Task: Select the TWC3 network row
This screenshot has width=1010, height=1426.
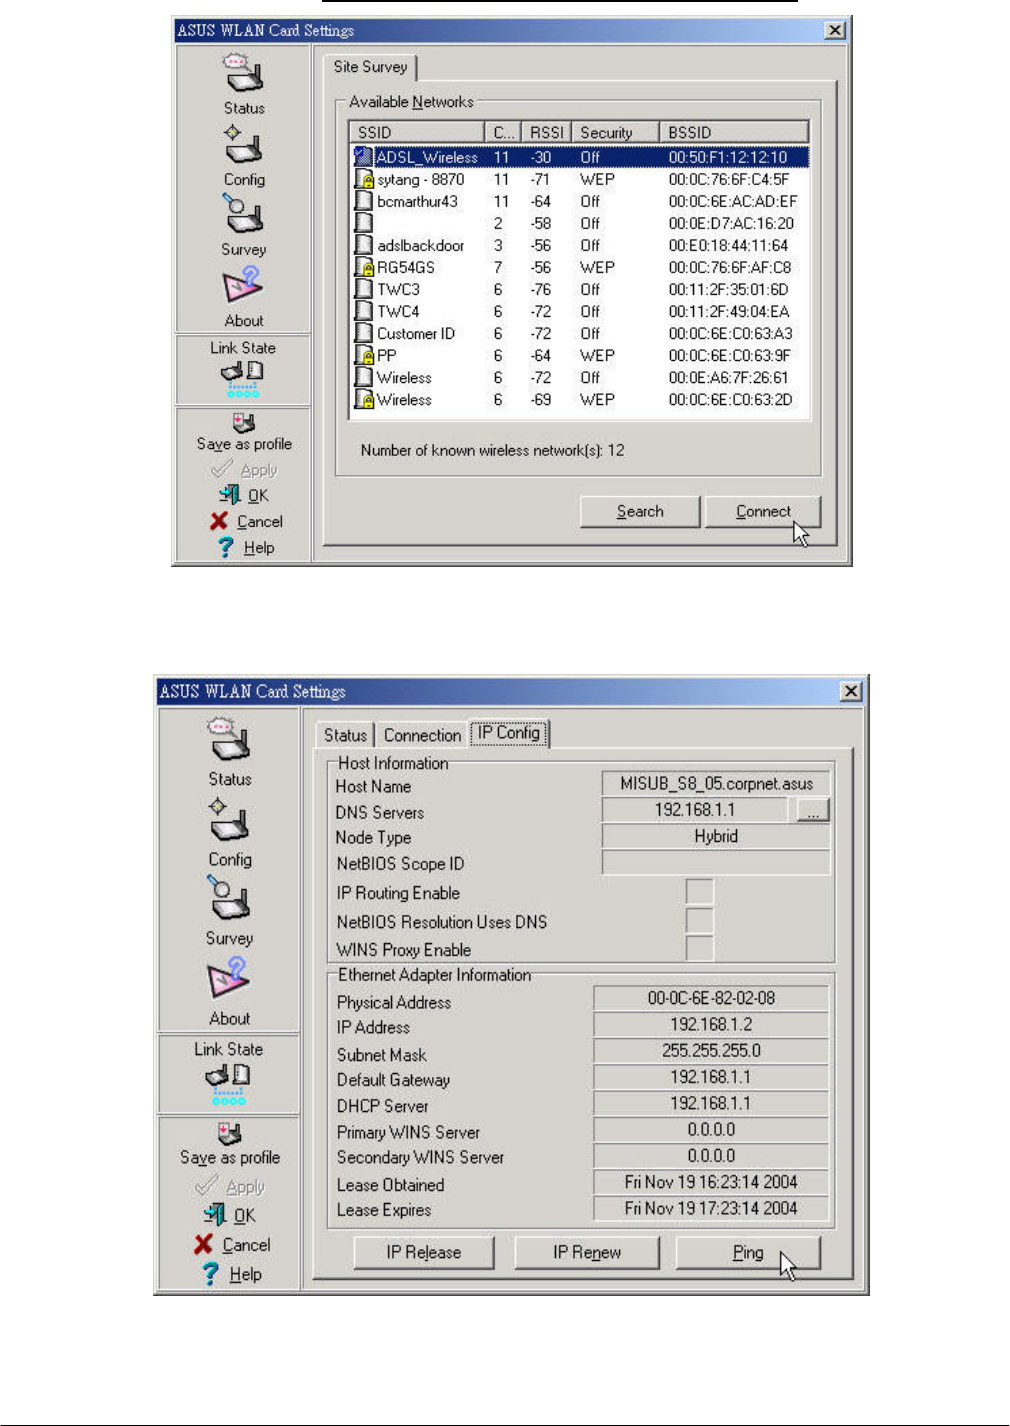Action: [579, 289]
